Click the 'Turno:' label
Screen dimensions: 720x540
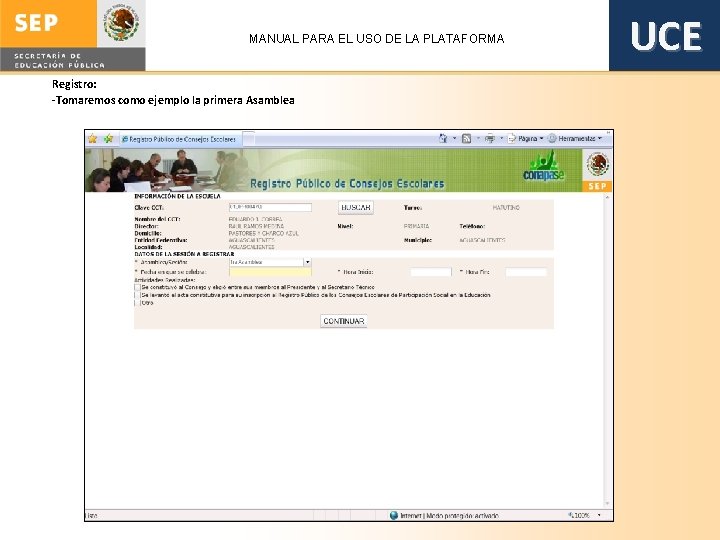click(413, 208)
